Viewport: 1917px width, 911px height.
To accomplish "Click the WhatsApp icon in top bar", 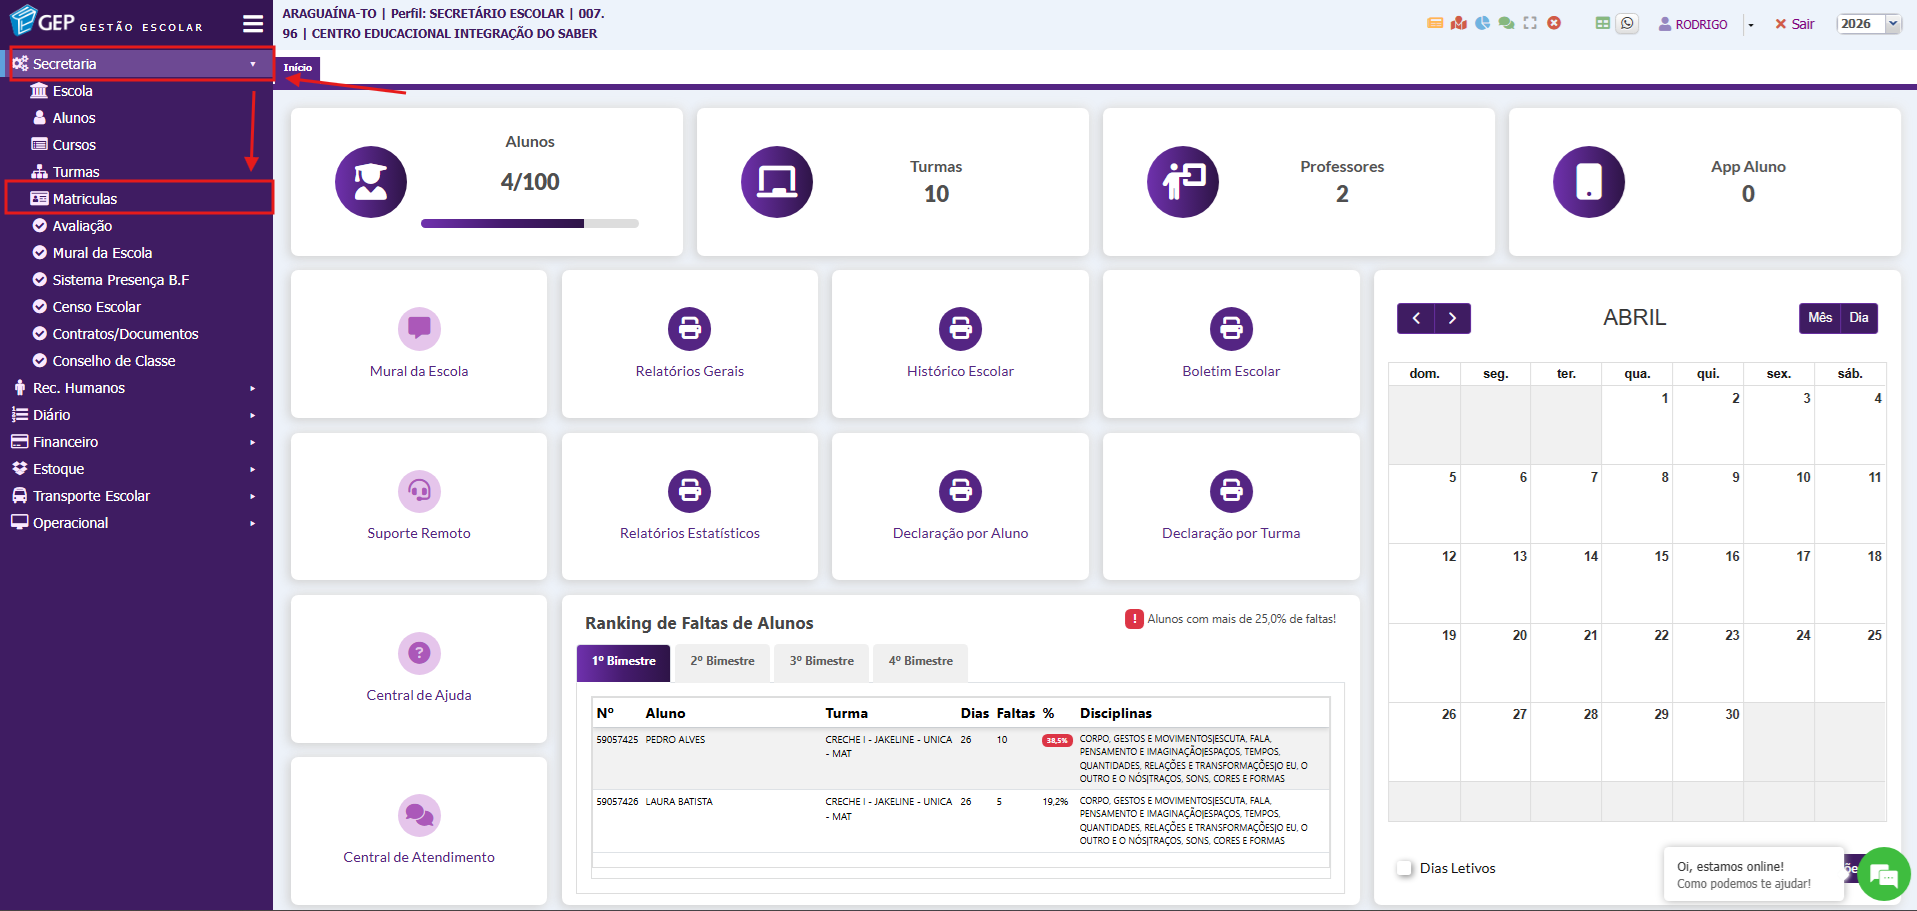I will (1628, 24).
